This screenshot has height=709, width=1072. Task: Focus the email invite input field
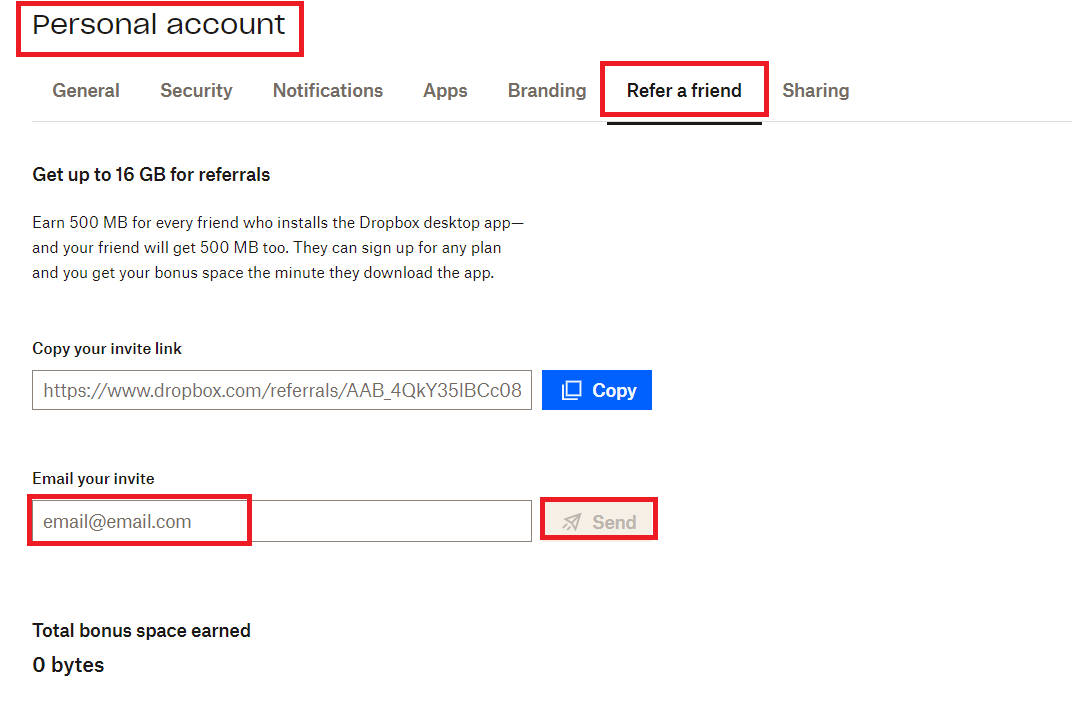(282, 521)
